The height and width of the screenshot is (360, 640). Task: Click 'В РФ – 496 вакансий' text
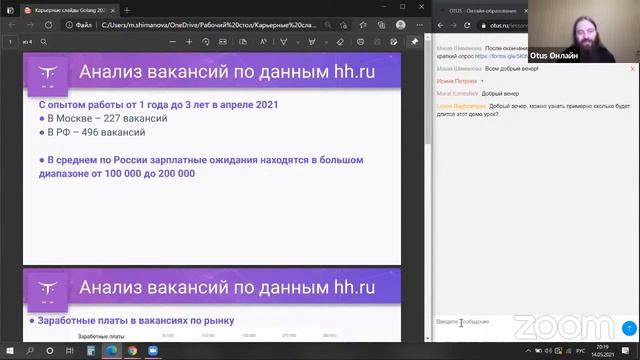[96, 132]
